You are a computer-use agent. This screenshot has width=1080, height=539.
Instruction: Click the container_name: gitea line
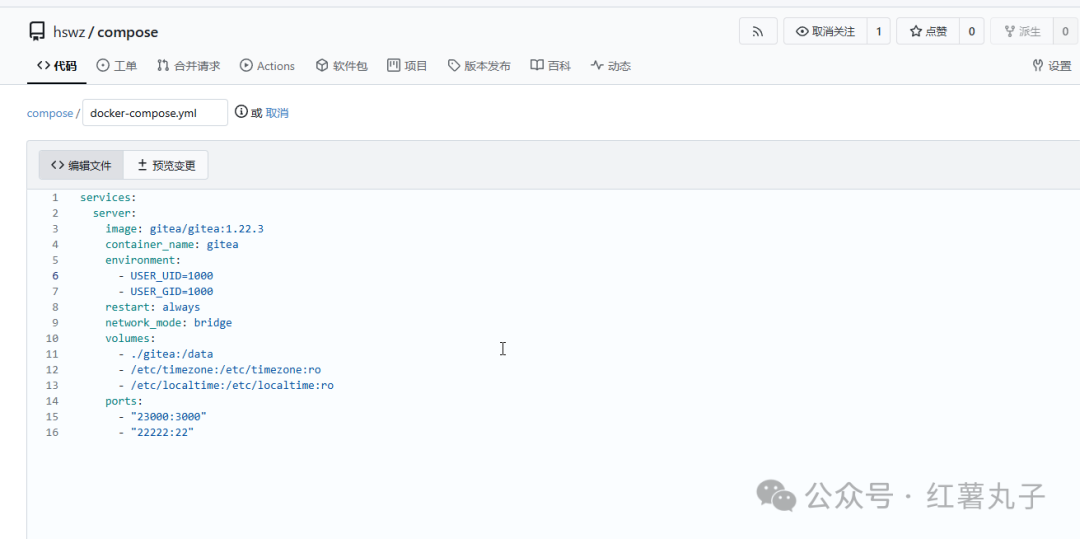click(172, 244)
